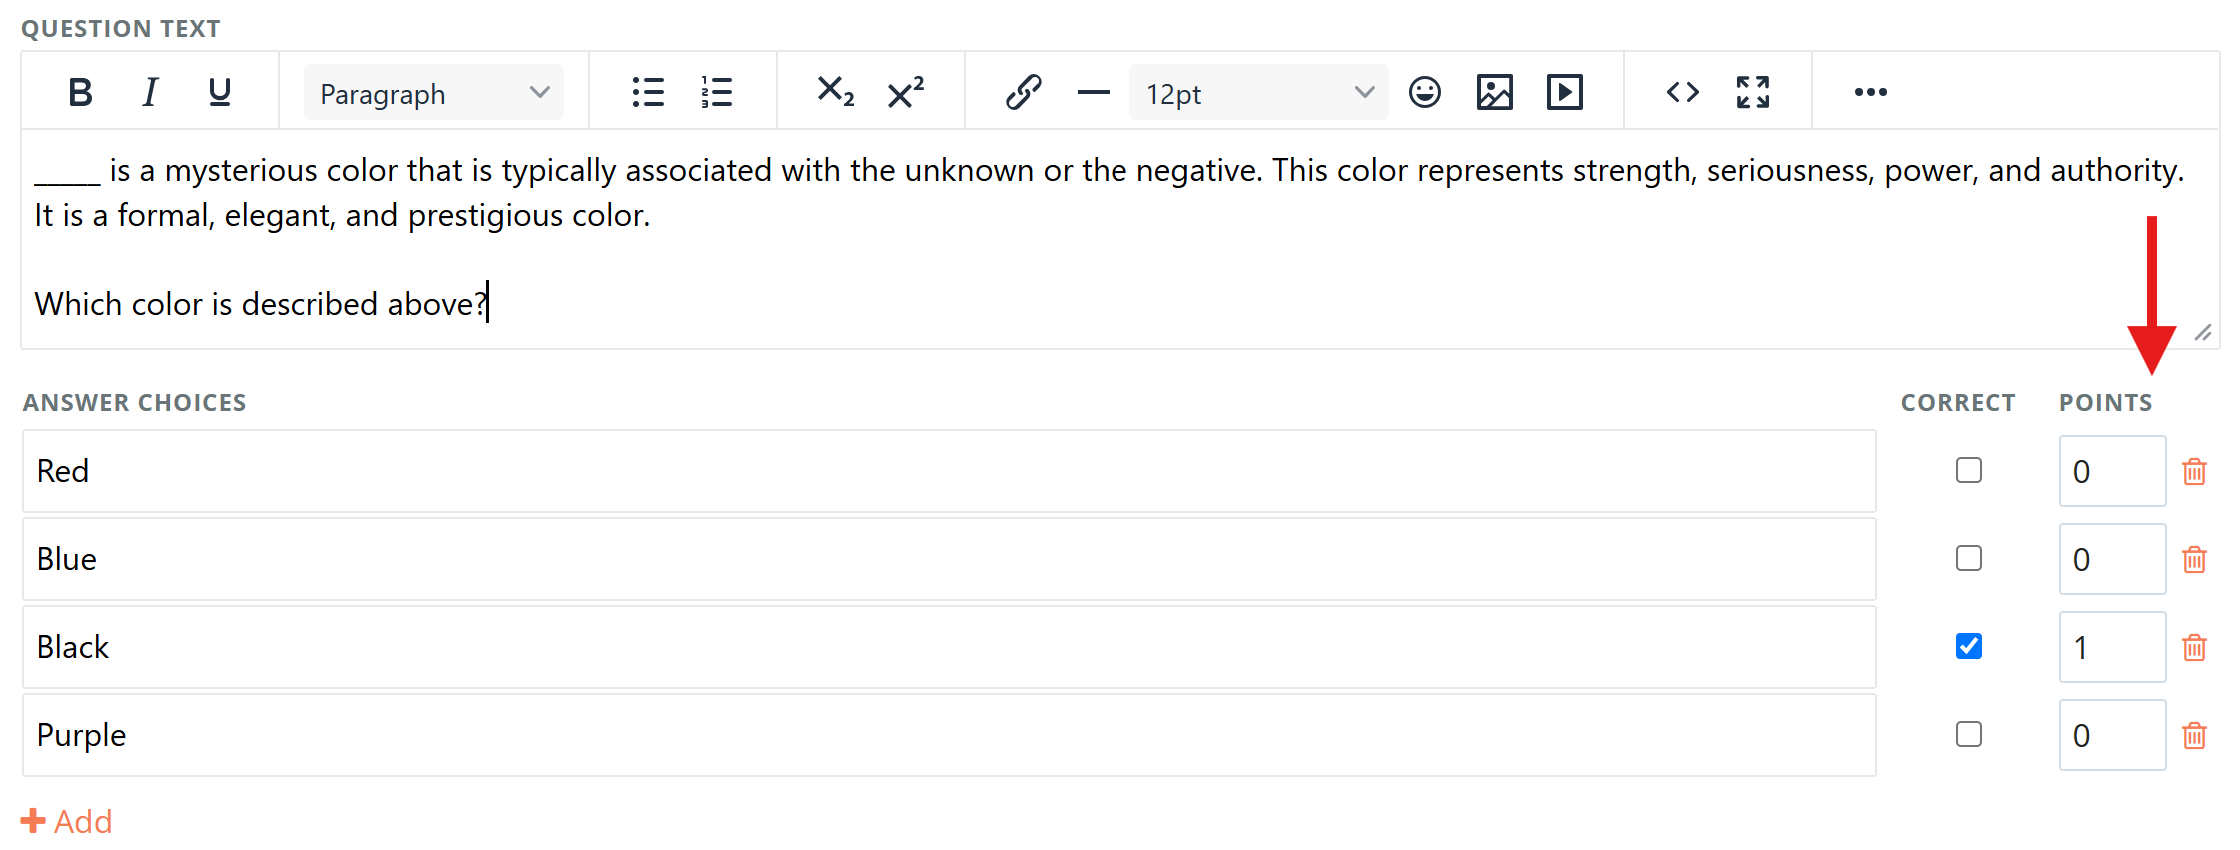
Task: Add a new answer choice
Action: (x=67, y=821)
